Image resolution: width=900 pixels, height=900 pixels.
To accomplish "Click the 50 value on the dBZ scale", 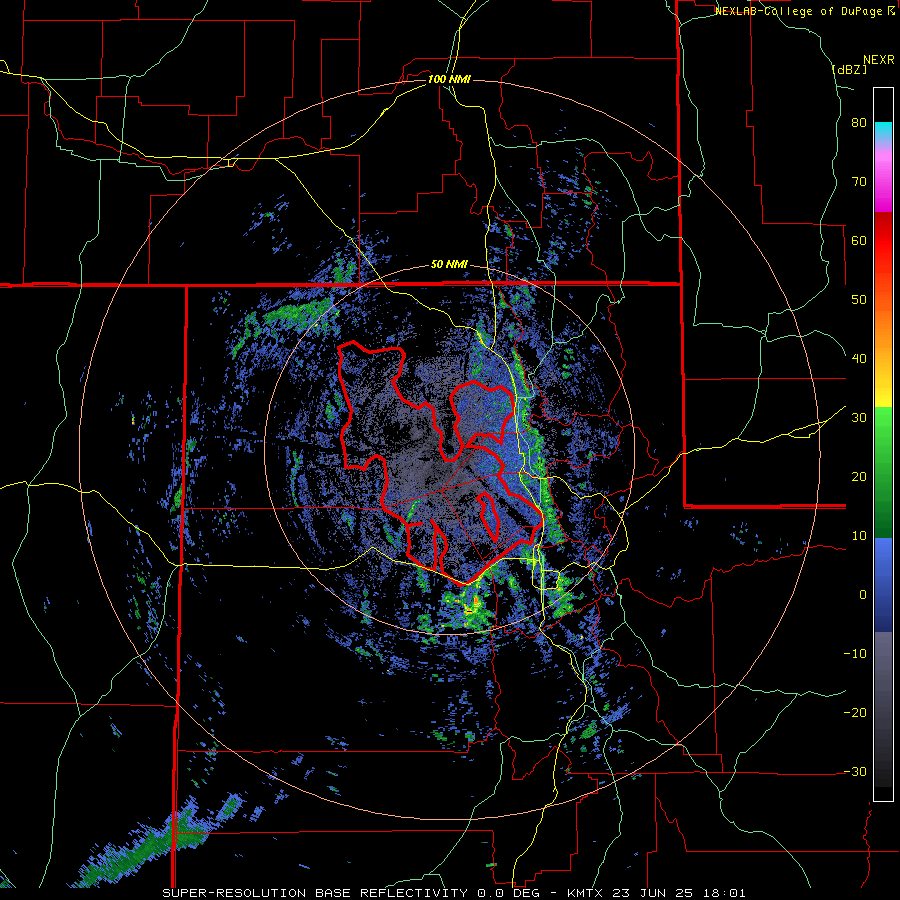I will pyautogui.click(x=859, y=300).
